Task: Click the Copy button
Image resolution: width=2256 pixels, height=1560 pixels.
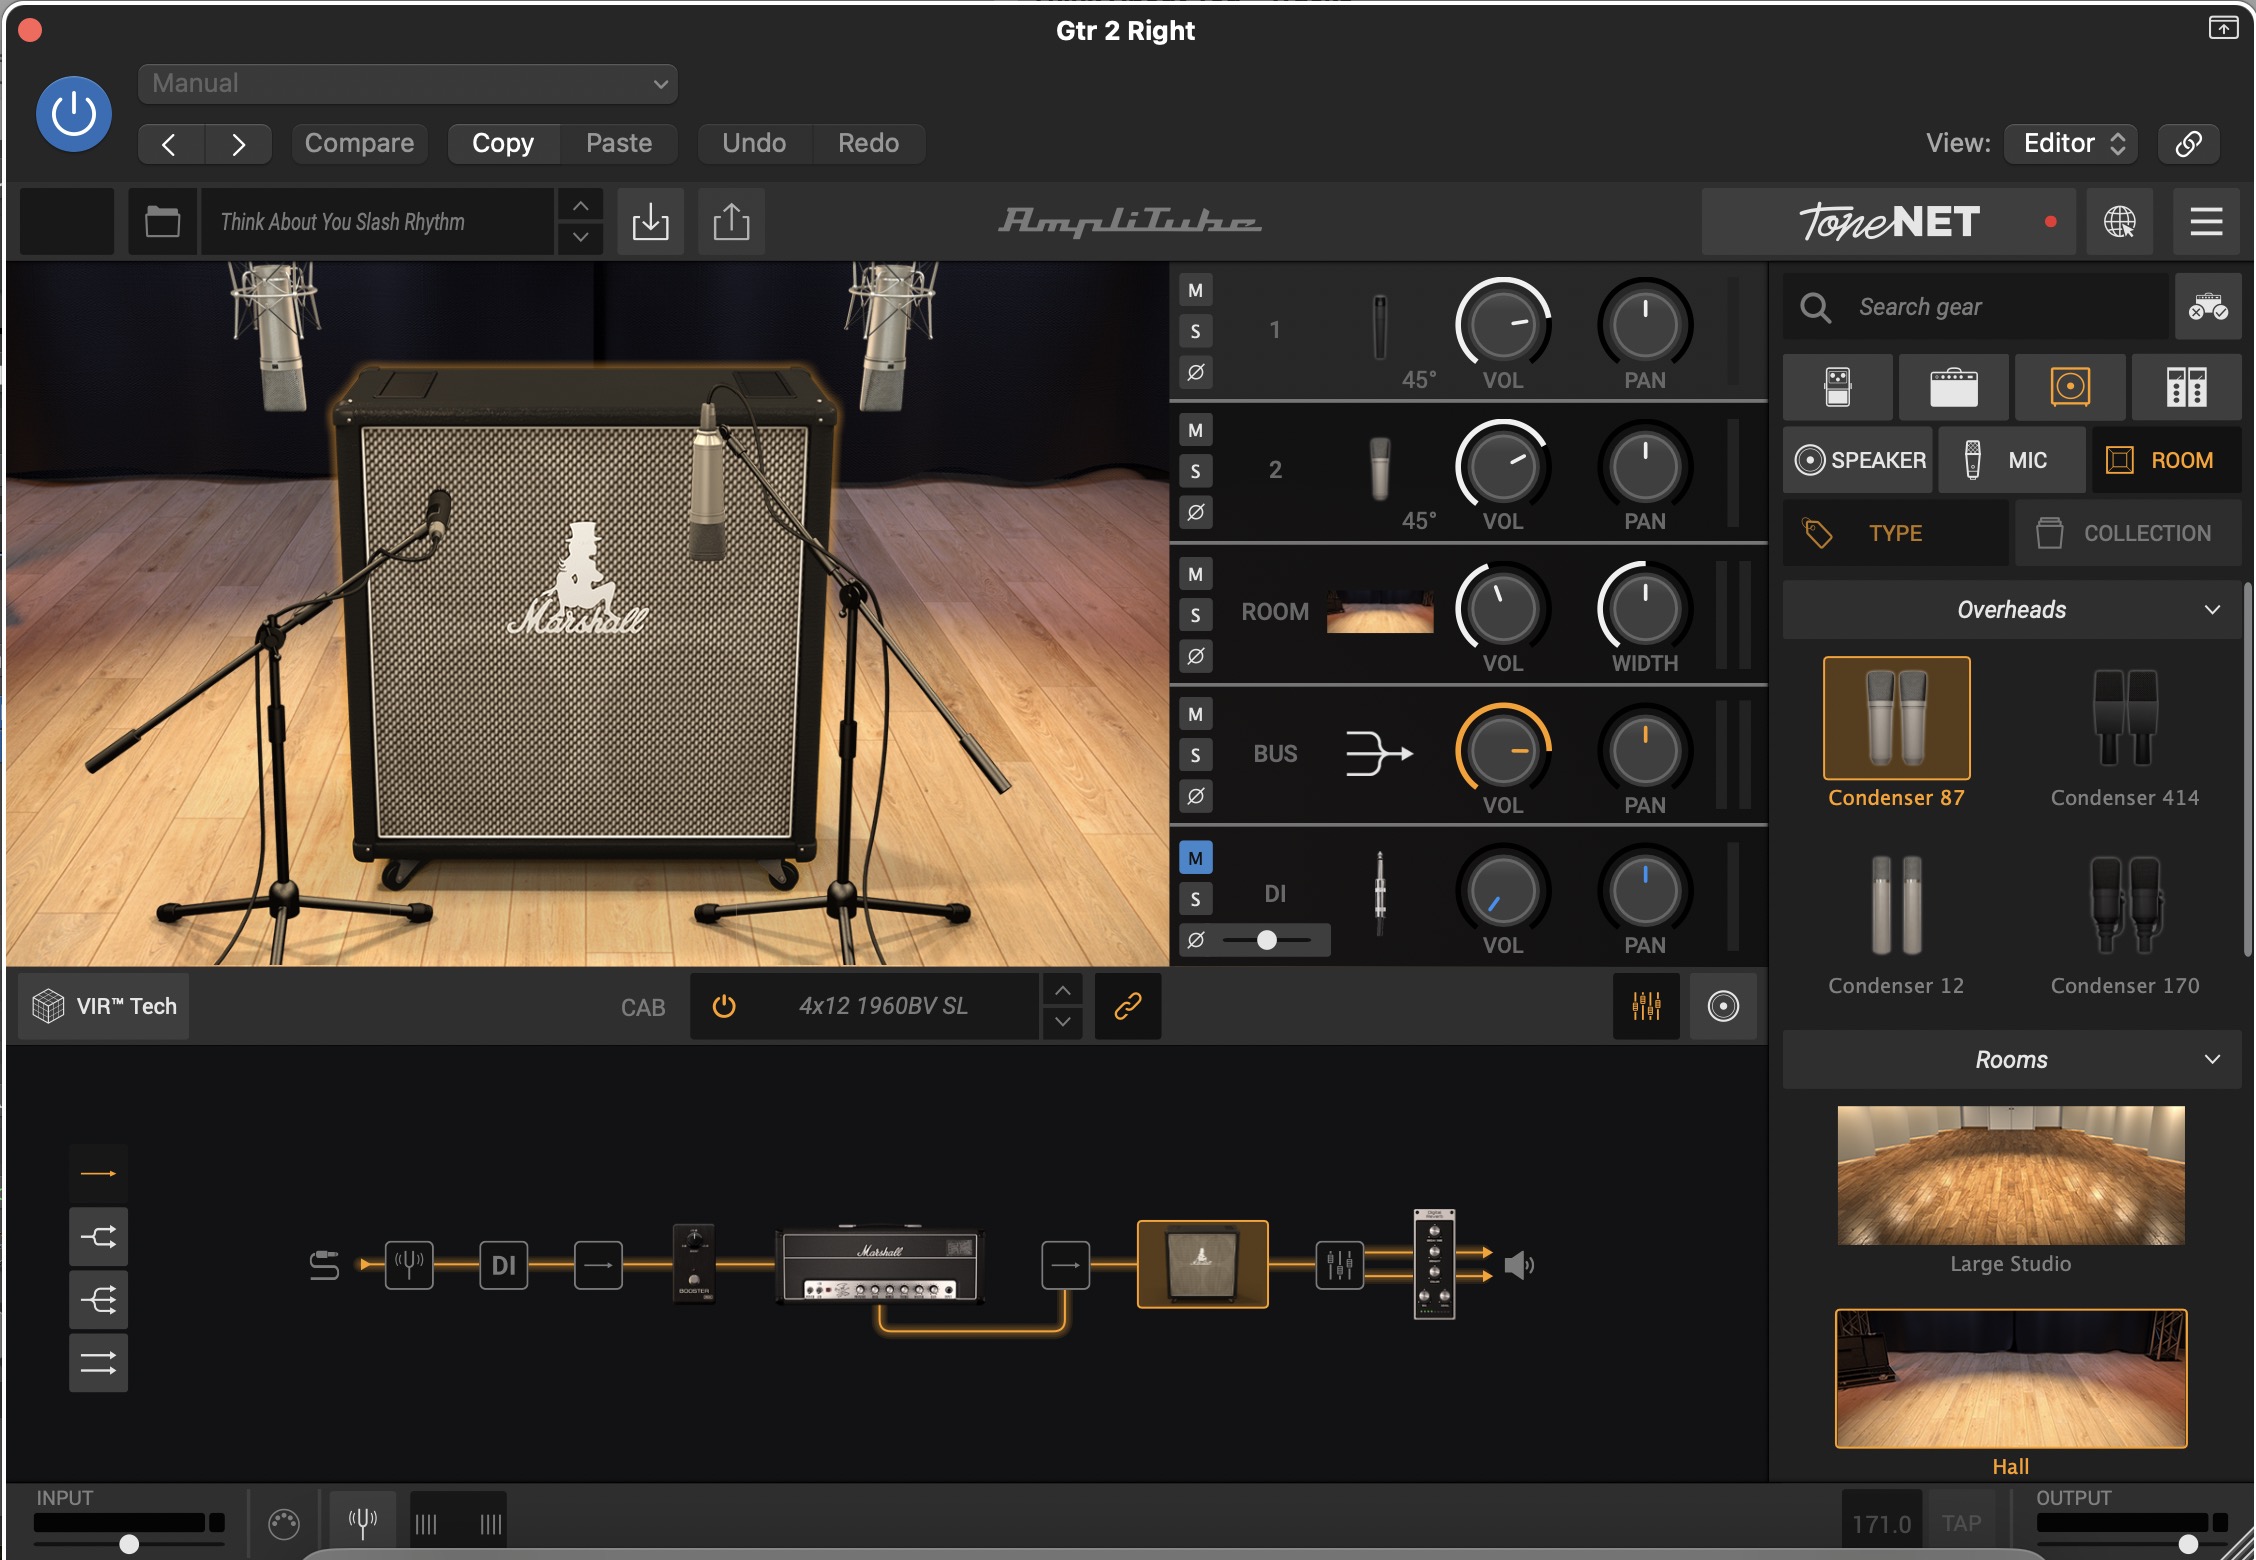Action: (x=503, y=143)
